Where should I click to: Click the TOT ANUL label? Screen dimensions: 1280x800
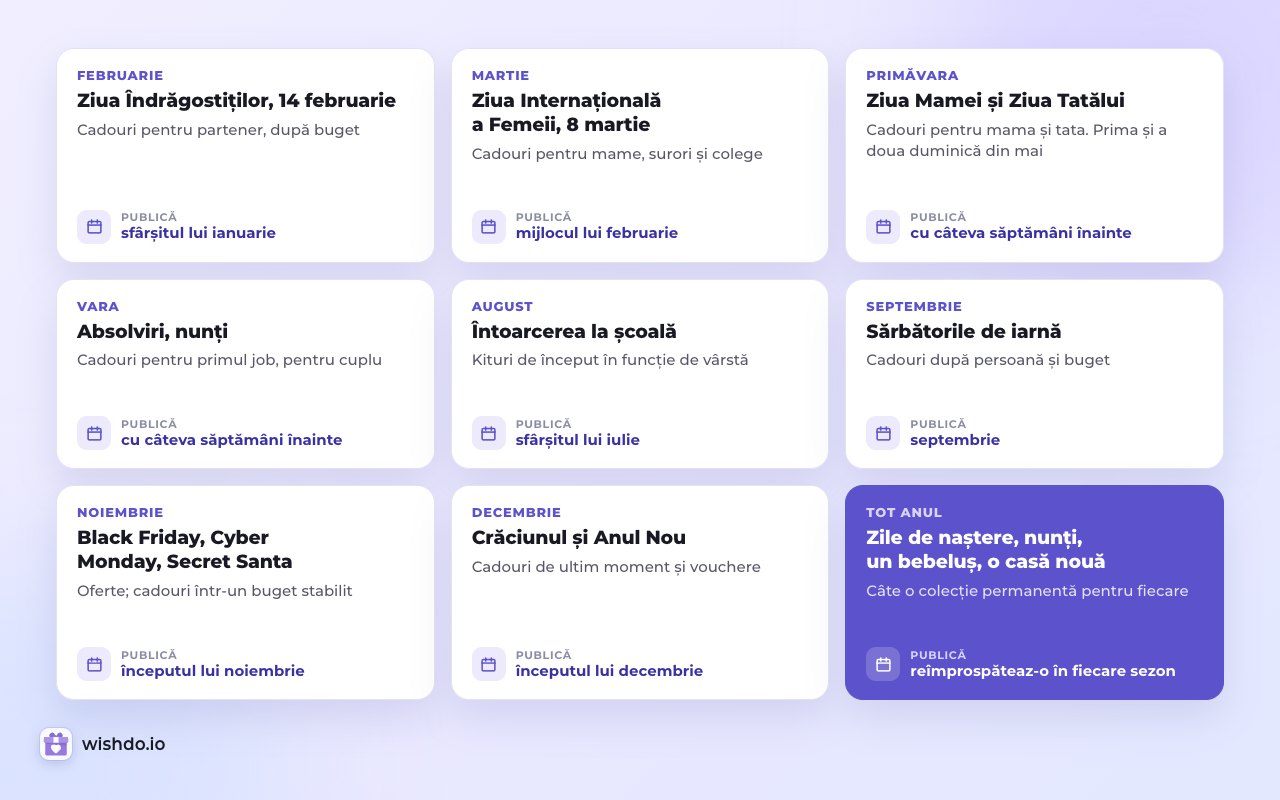click(904, 512)
